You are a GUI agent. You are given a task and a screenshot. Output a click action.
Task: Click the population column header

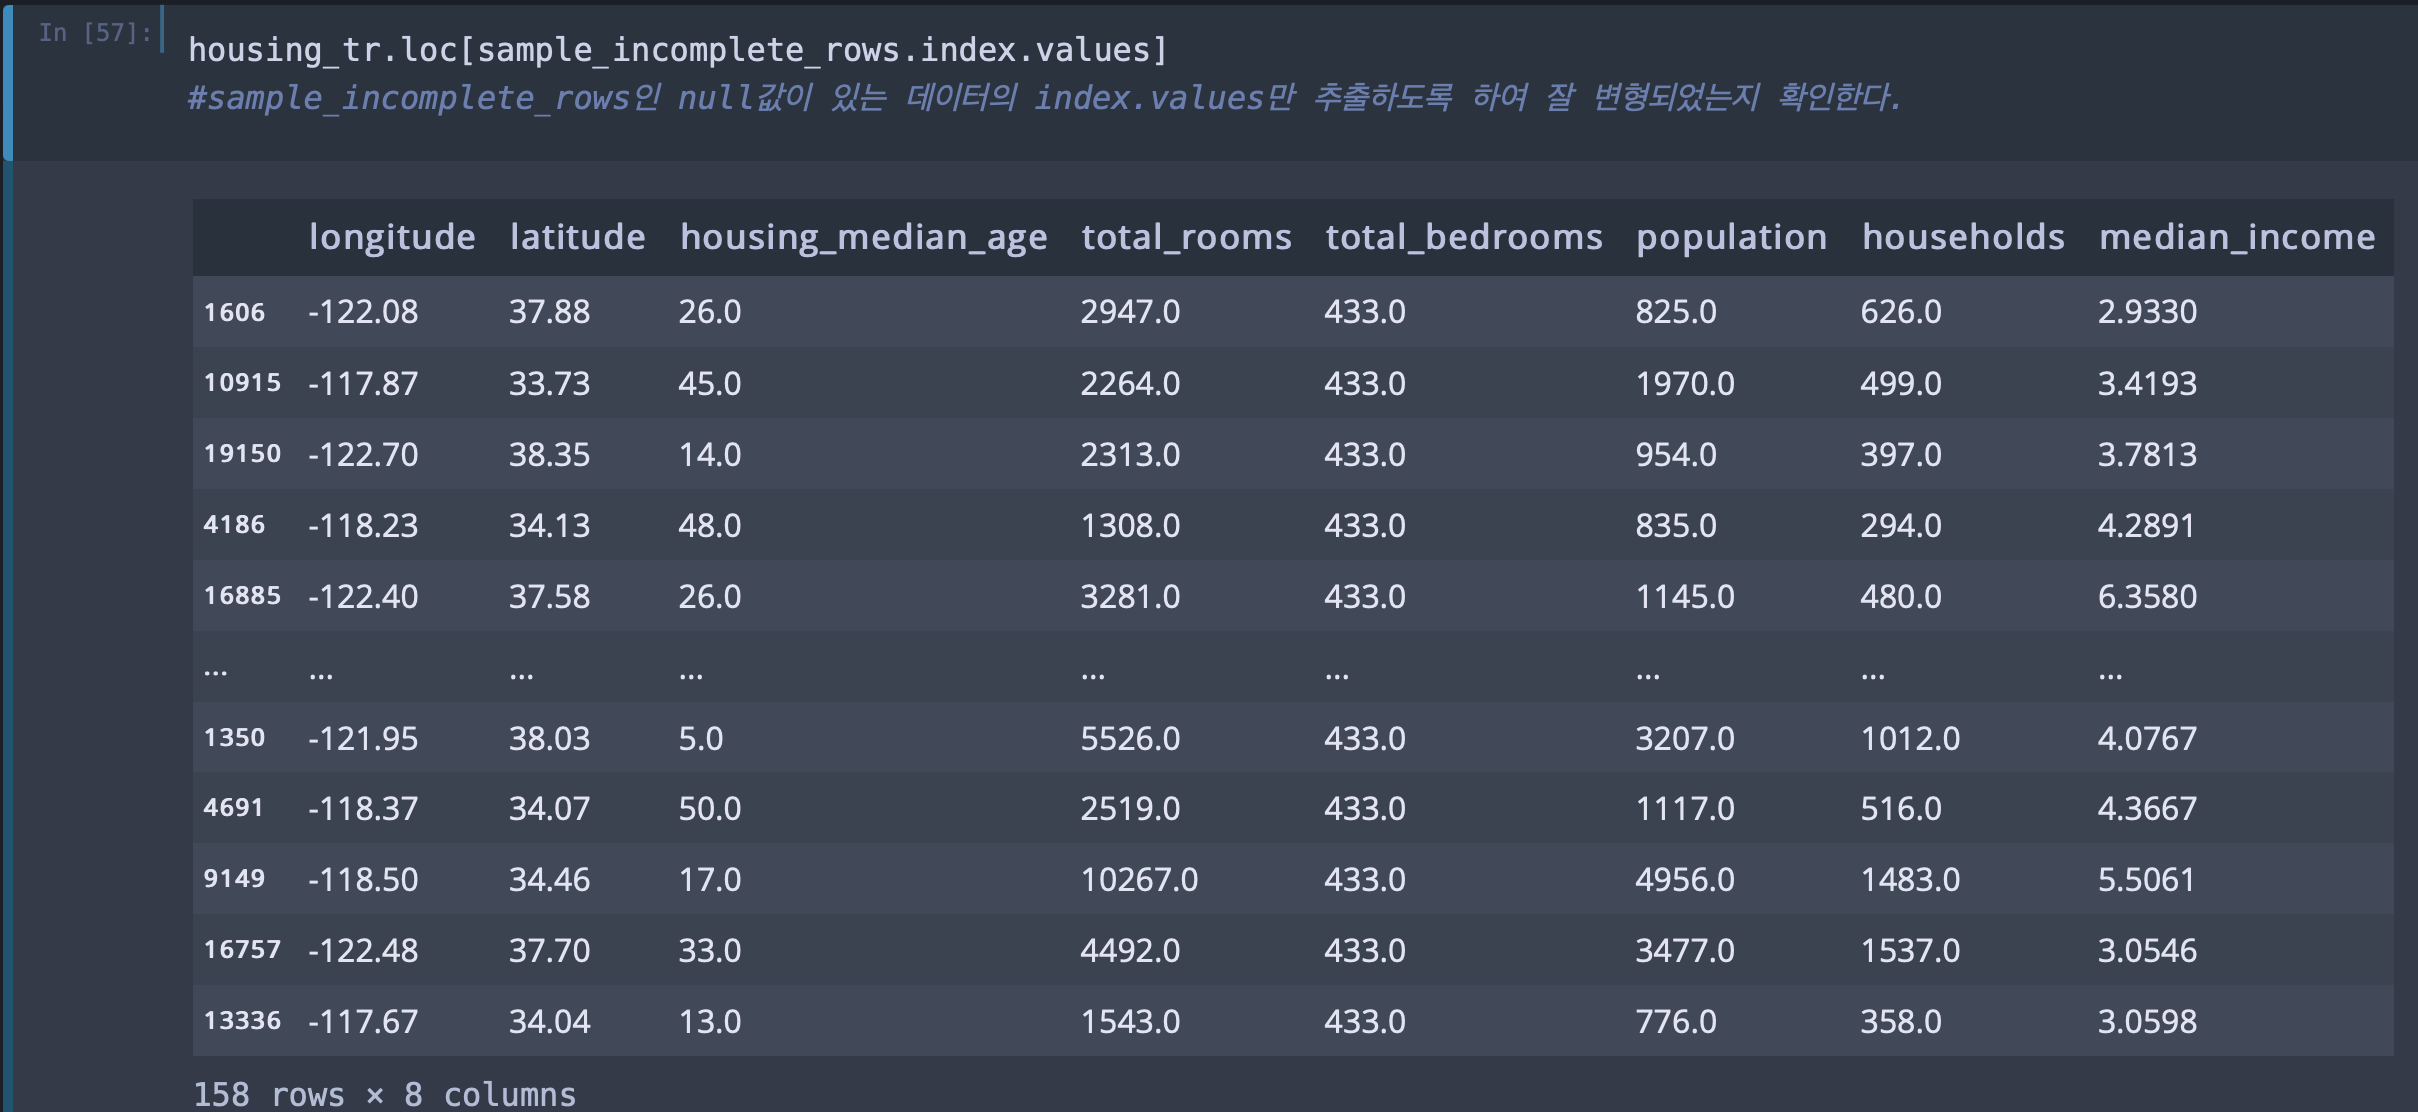pyautogui.click(x=1731, y=237)
